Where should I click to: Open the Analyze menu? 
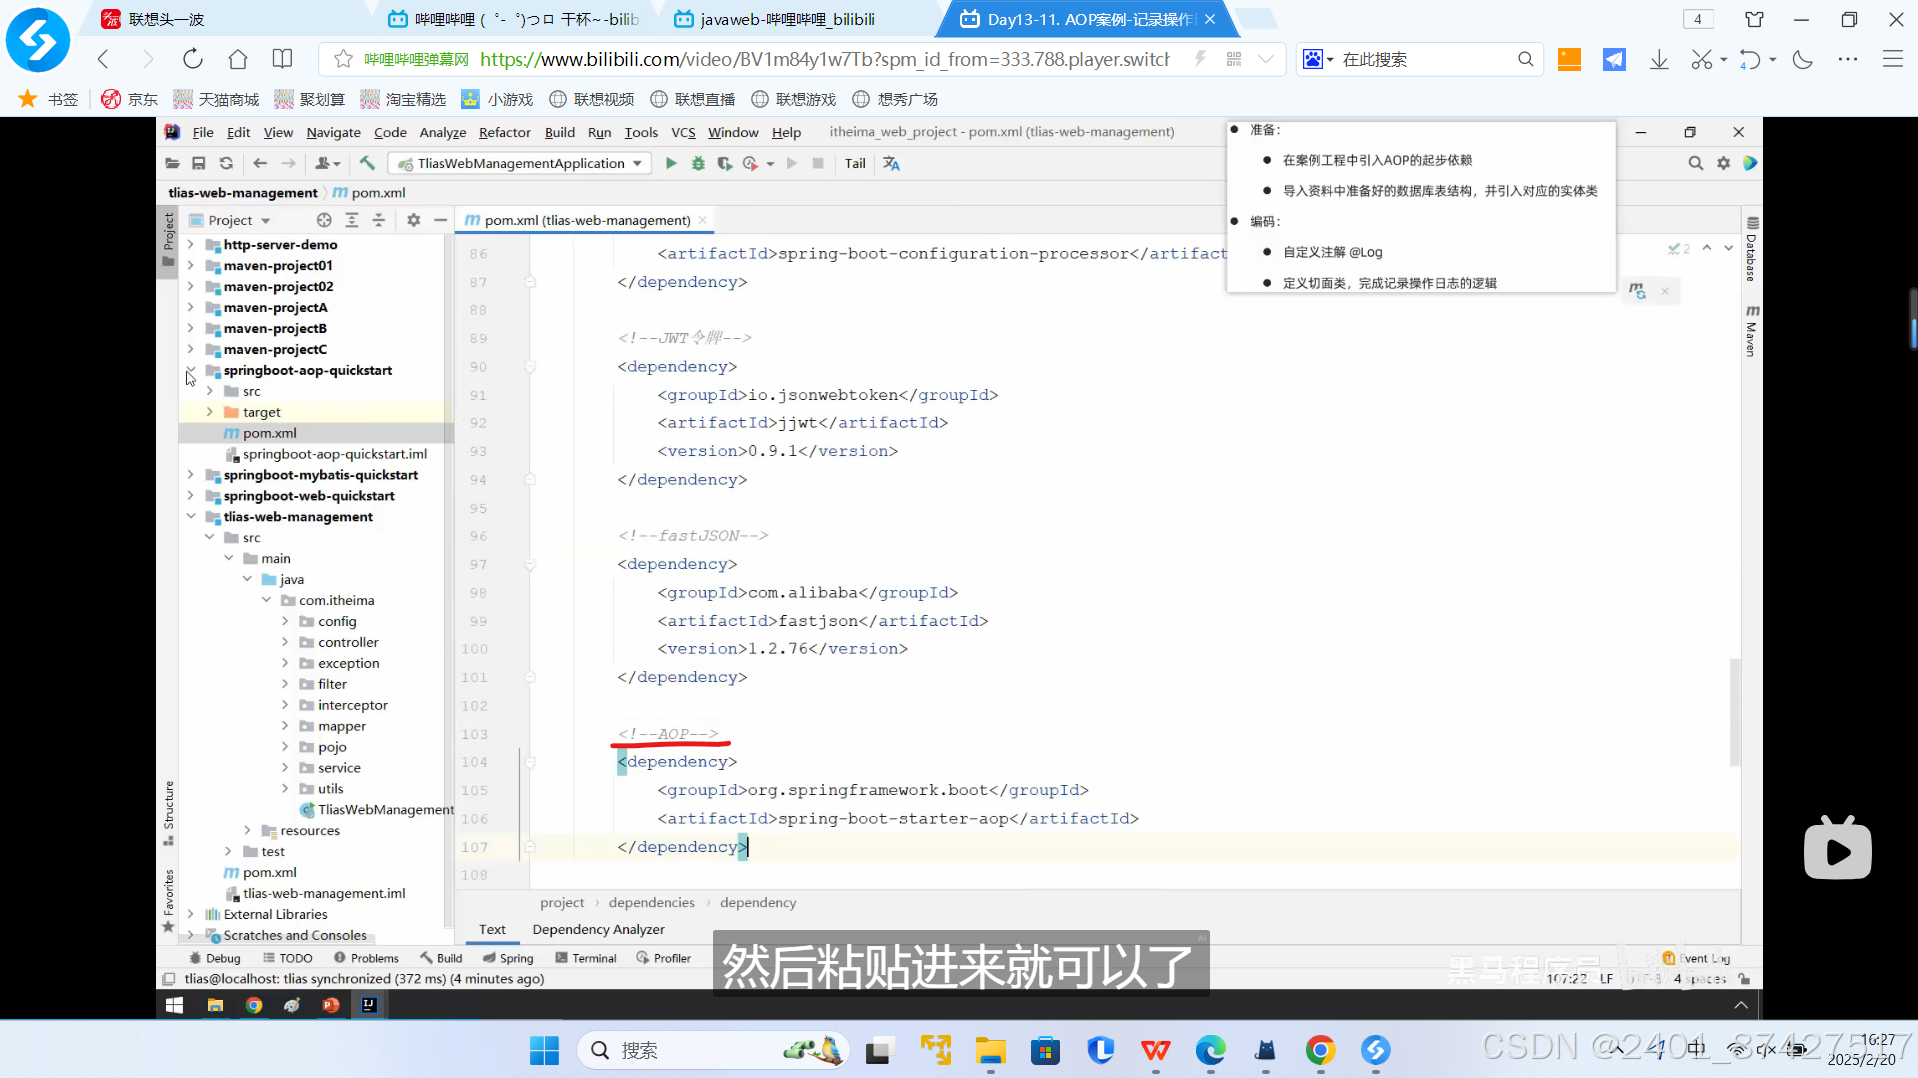[443, 132]
